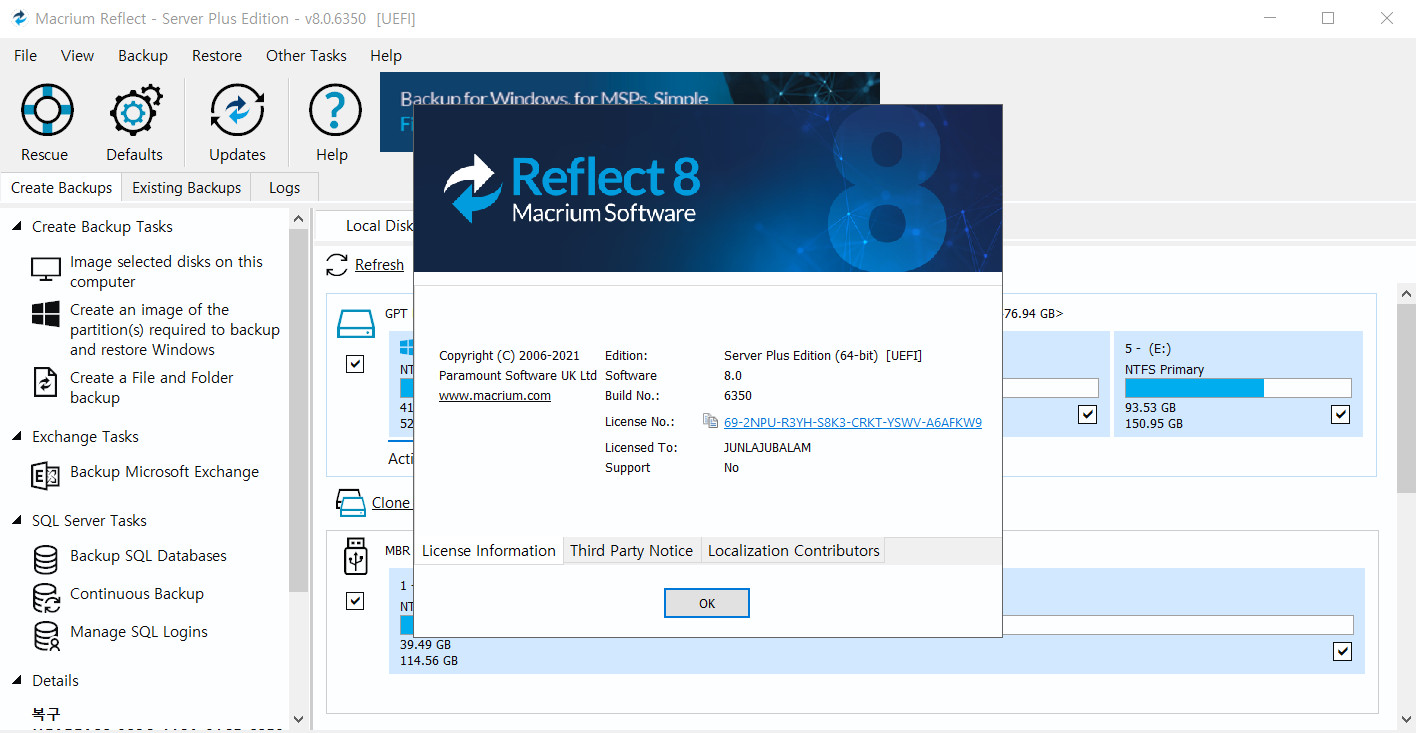Viewport: 1416px width, 733px height.
Task: Click the Backup SQL Databases icon
Action: point(46,559)
